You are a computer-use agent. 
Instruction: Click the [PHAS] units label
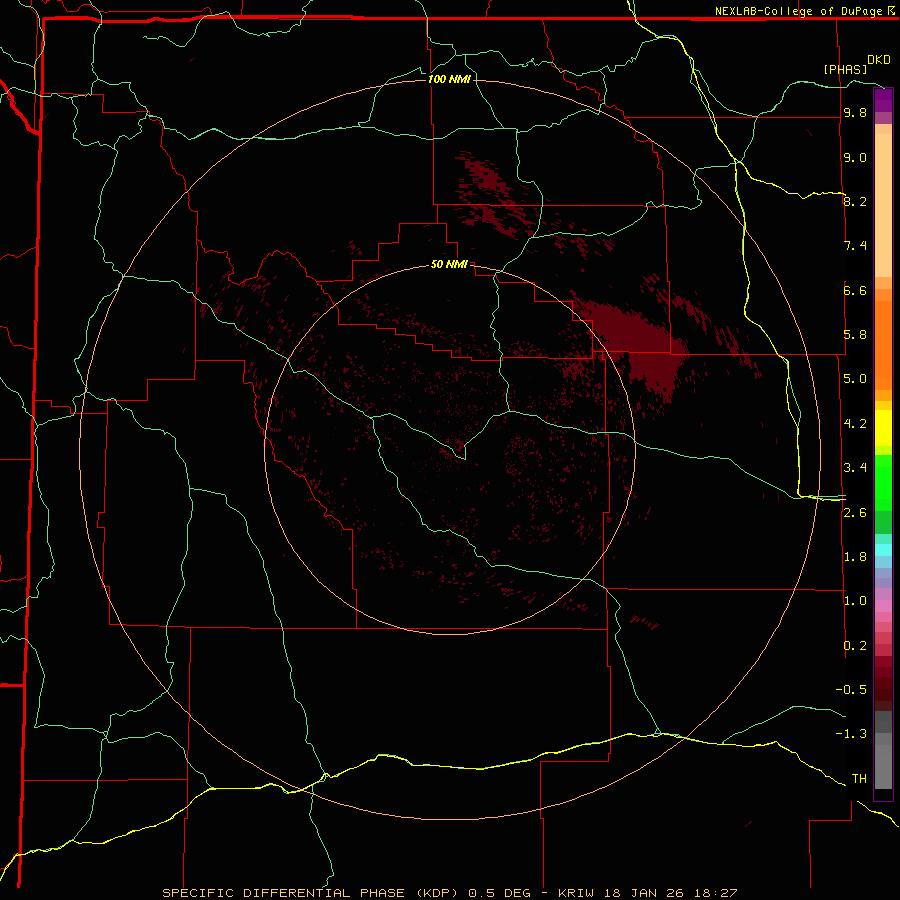click(845, 69)
